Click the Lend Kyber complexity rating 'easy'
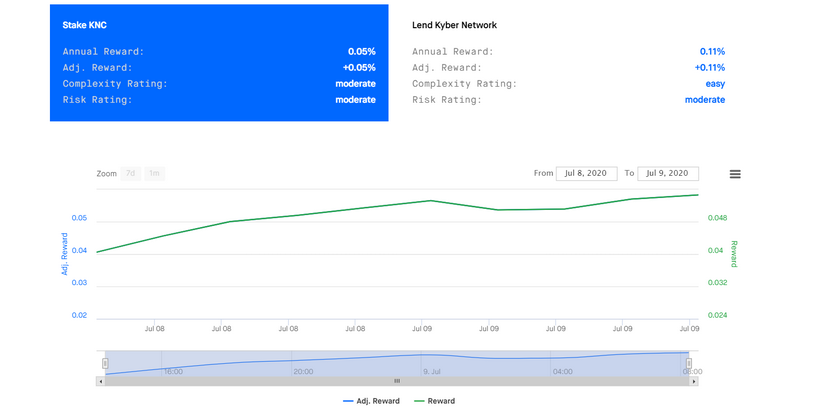Image resolution: width=820 pixels, height=409 pixels. coord(714,84)
